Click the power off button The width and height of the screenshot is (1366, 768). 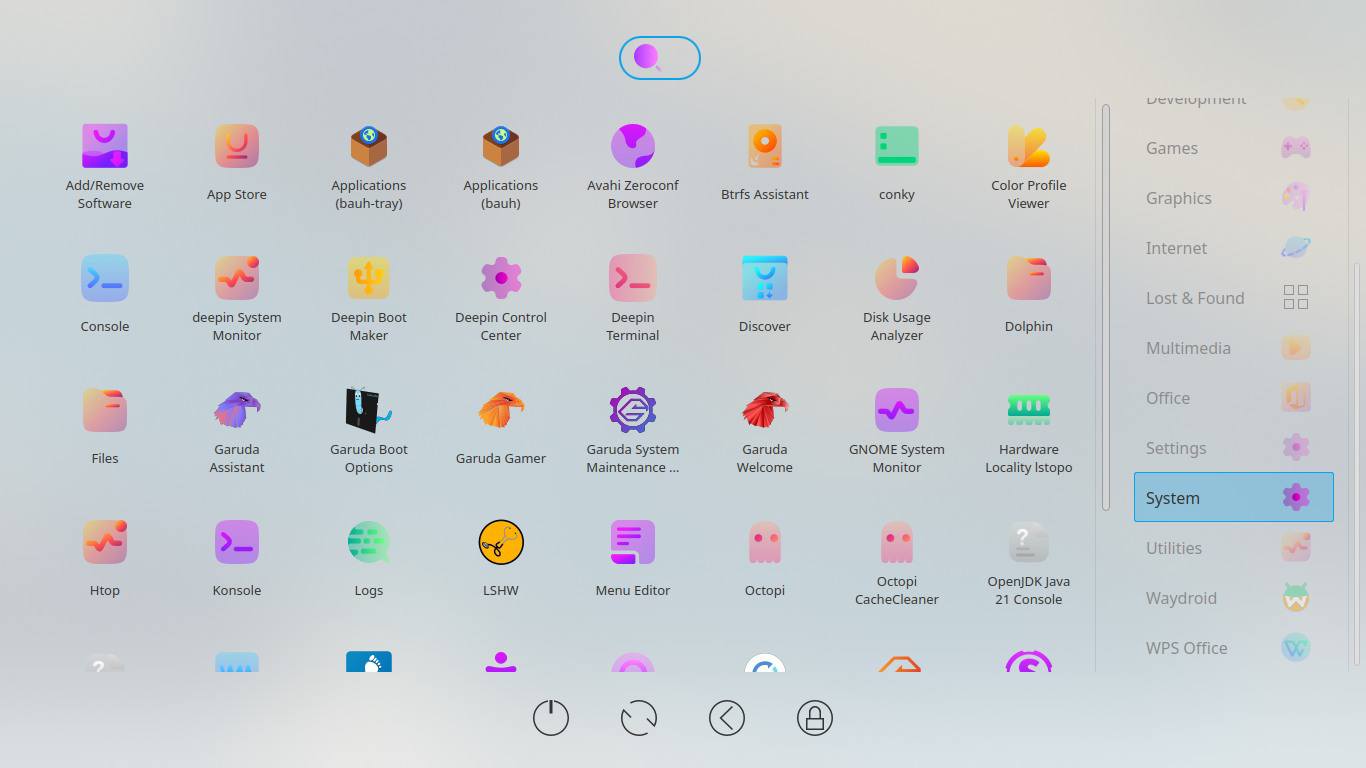tap(551, 718)
